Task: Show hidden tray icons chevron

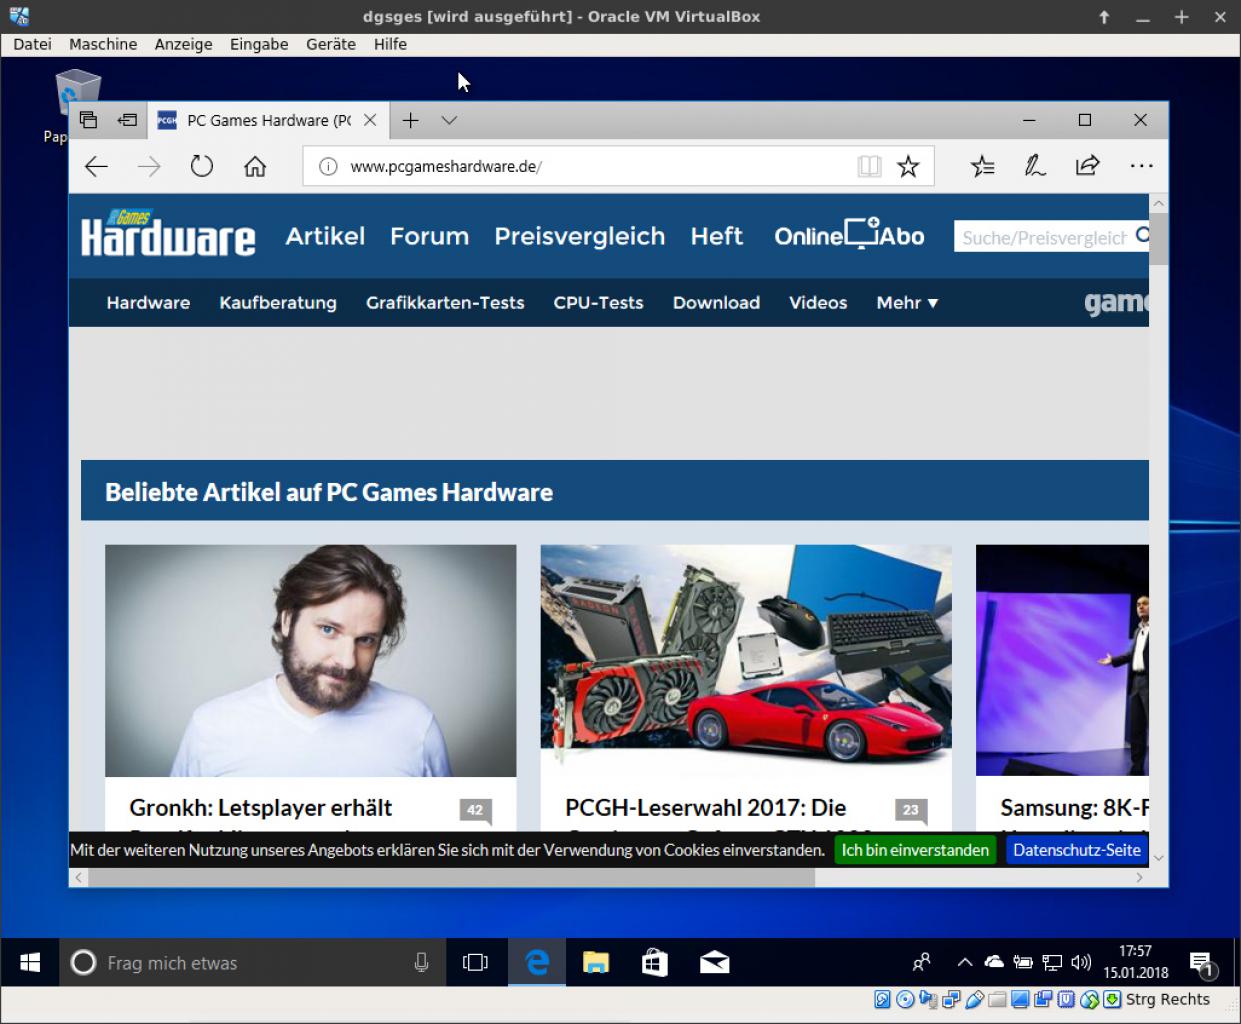Action: (964, 962)
